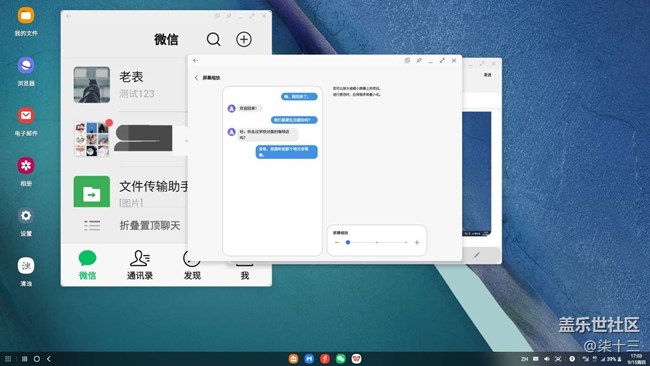
Task: Go back from 屏幕缩放 settings page
Action: click(196, 78)
